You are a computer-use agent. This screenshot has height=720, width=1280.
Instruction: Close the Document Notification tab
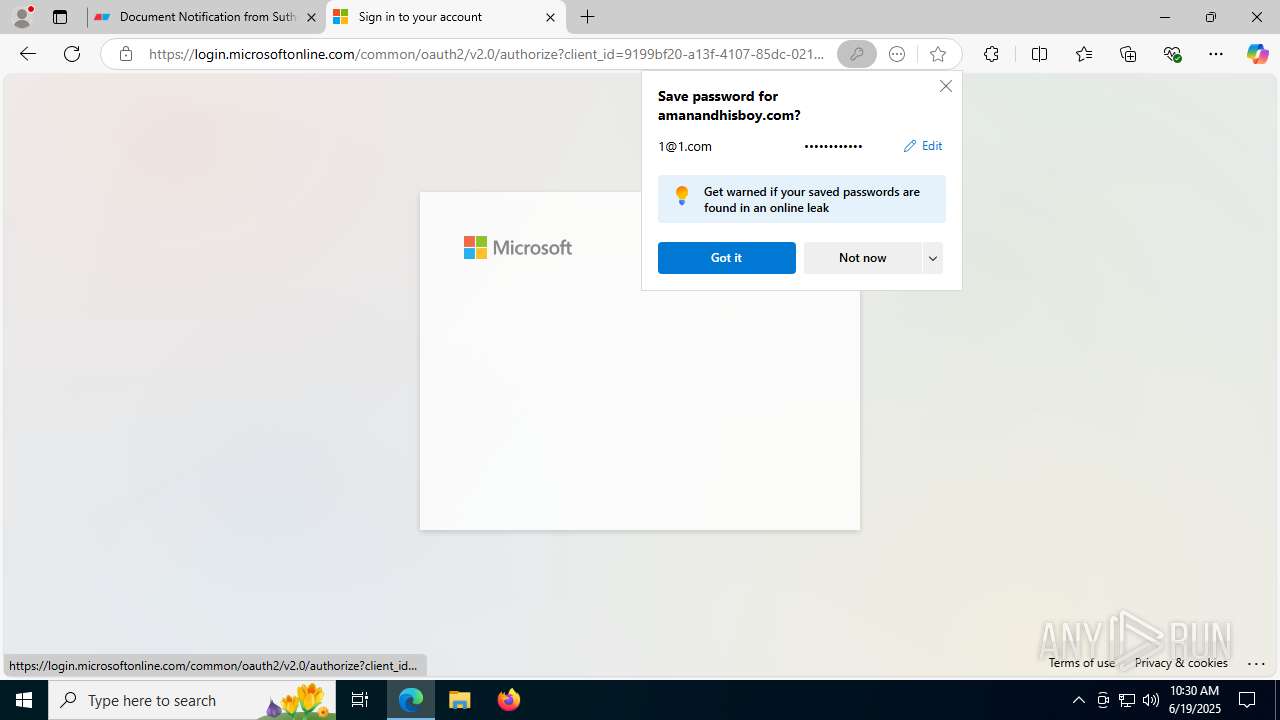311,17
